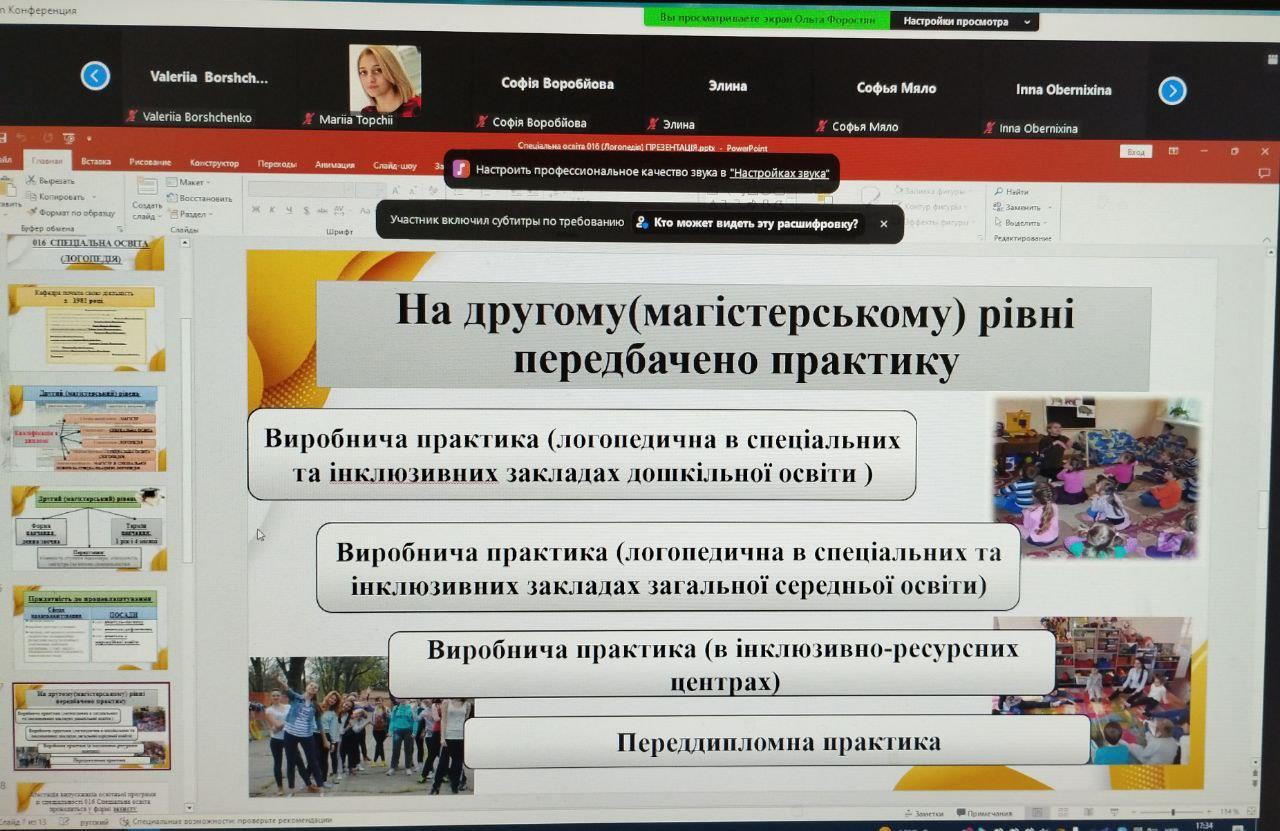Toggle the Notes (Заметки) pane
The image size is (1280, 831).
point(923,813)
